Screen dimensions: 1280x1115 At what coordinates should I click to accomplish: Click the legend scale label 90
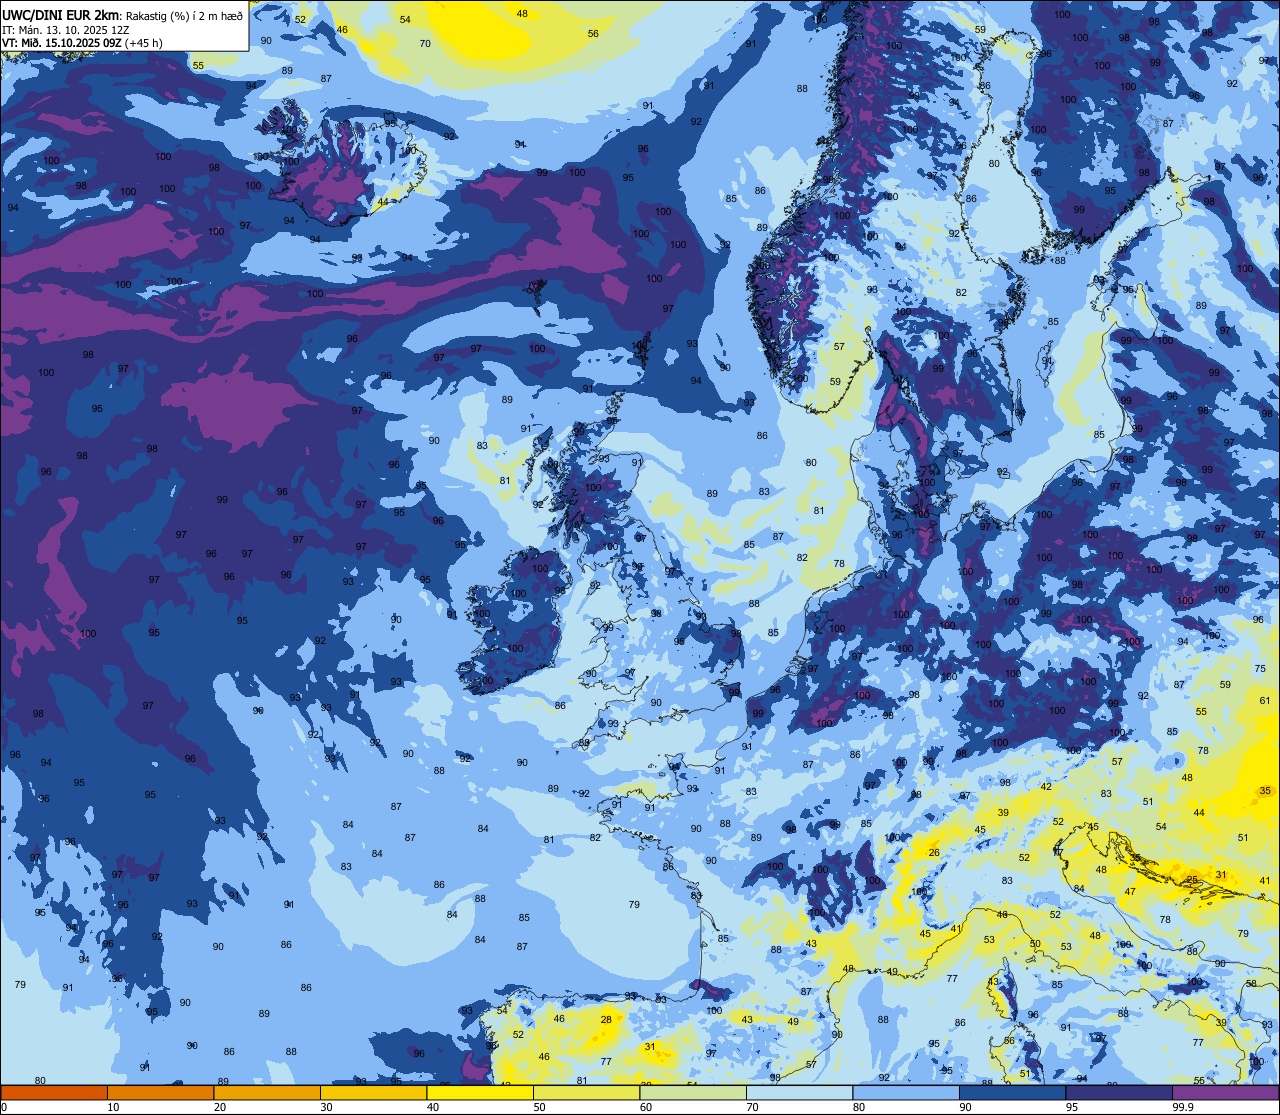coord(966,1107)
